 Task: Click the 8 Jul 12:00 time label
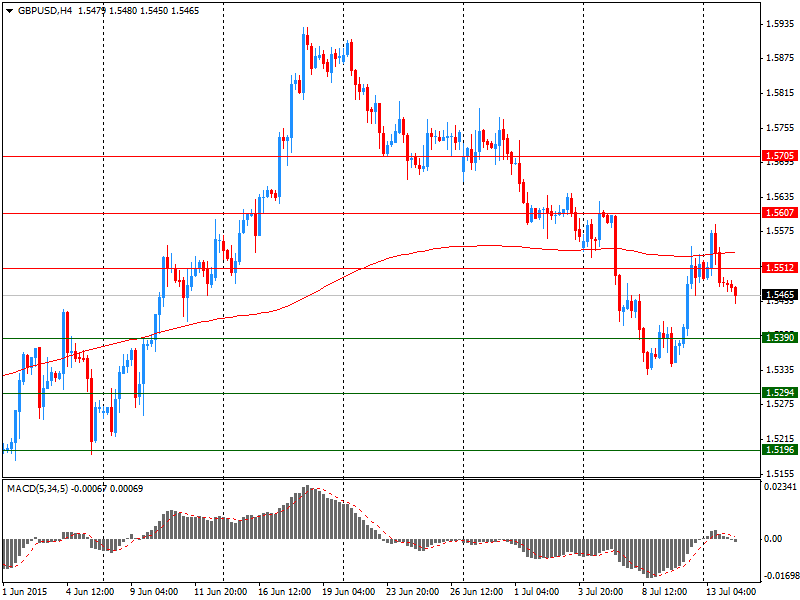click(x=664, y=592)
